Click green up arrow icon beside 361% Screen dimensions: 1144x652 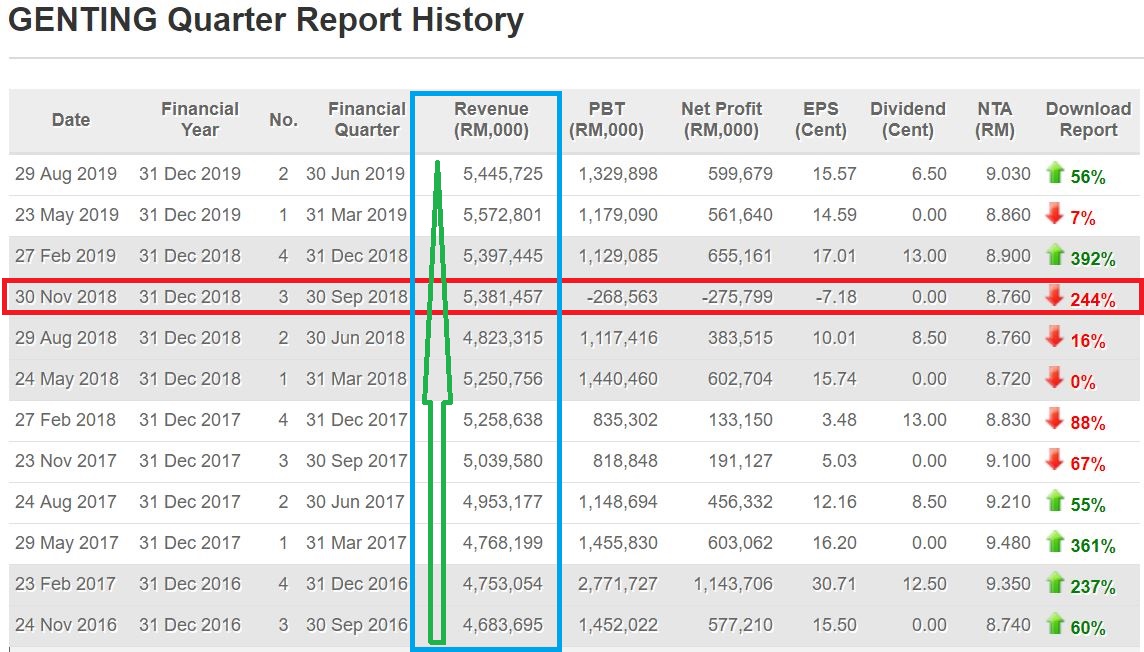point(1055,541)
